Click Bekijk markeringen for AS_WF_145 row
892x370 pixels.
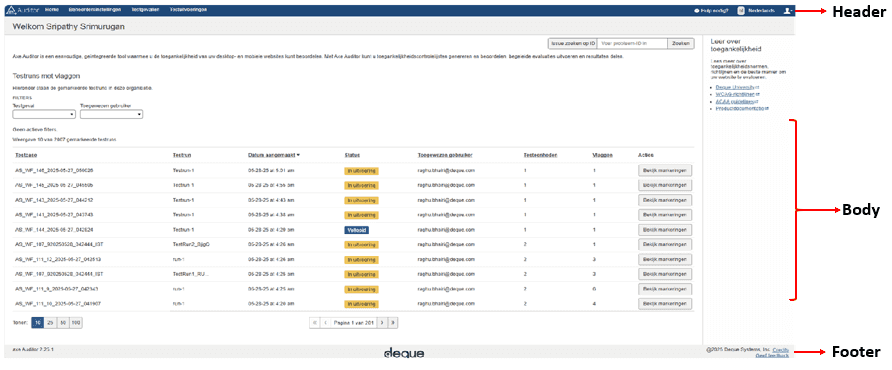point(665,185)
